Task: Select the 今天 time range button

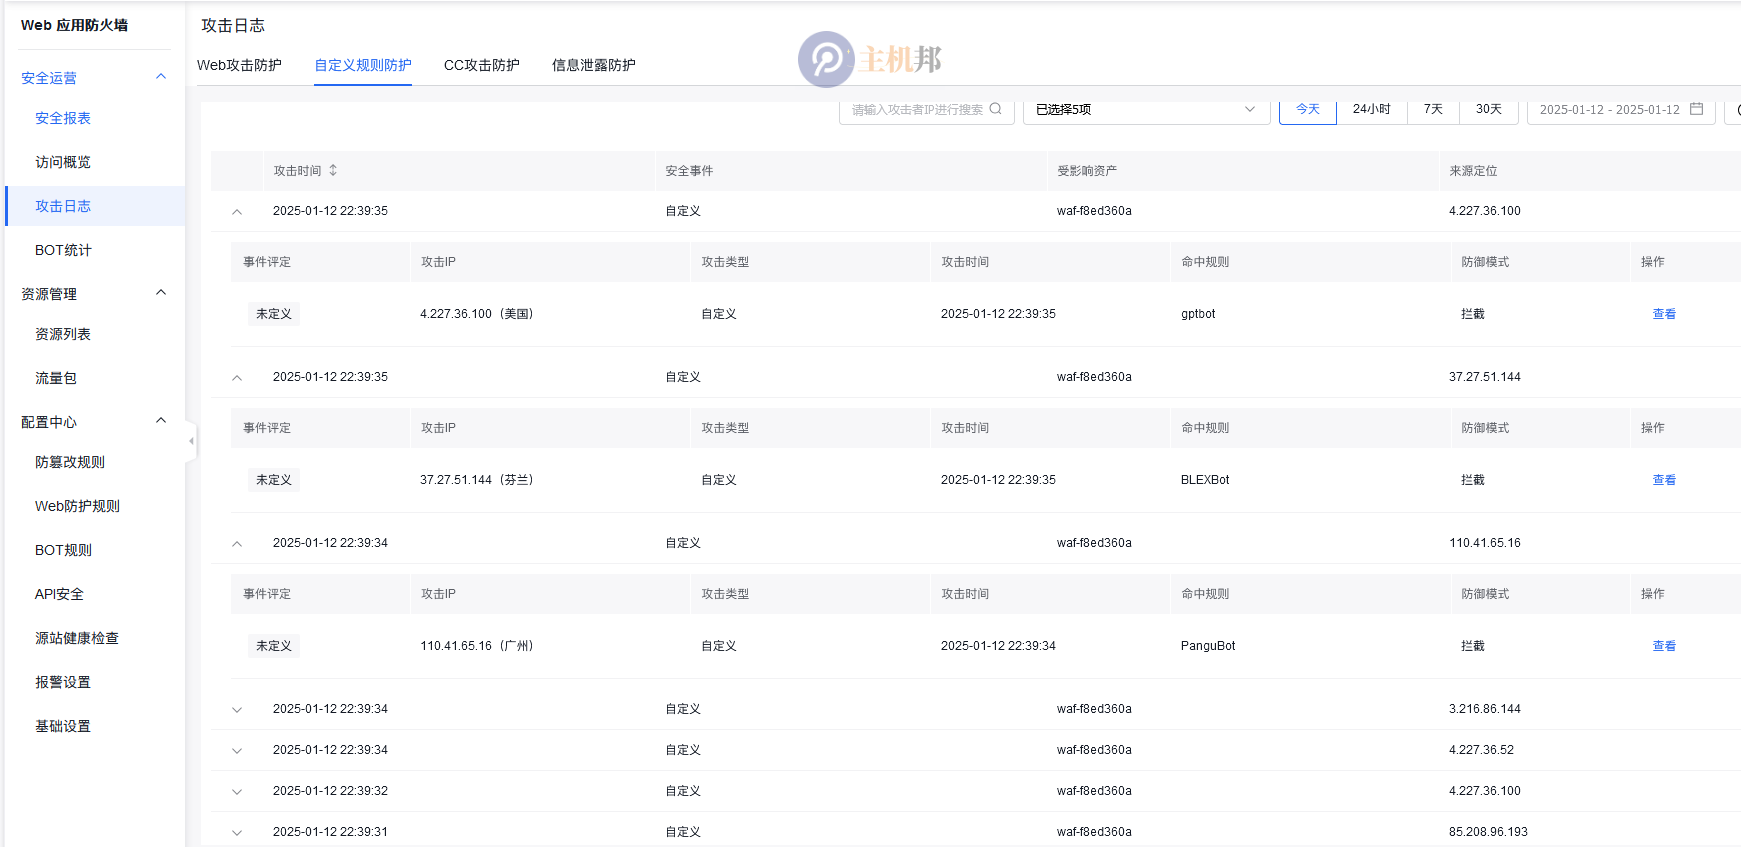Action: pyautogui.click(x=1308, y=109)
